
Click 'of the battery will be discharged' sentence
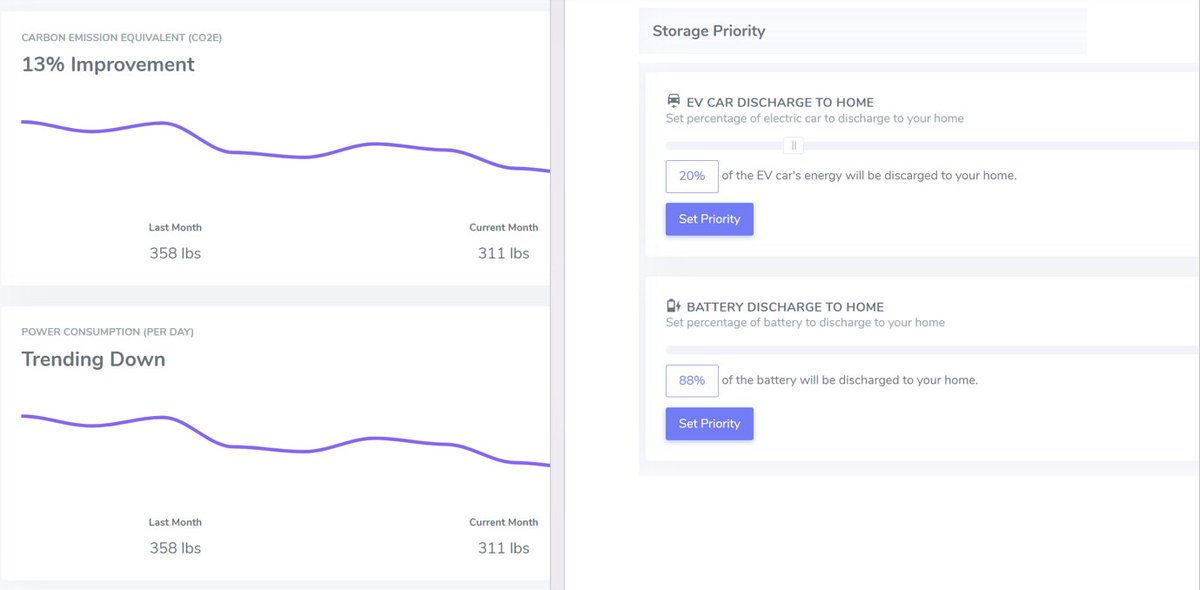coord(849,381)
